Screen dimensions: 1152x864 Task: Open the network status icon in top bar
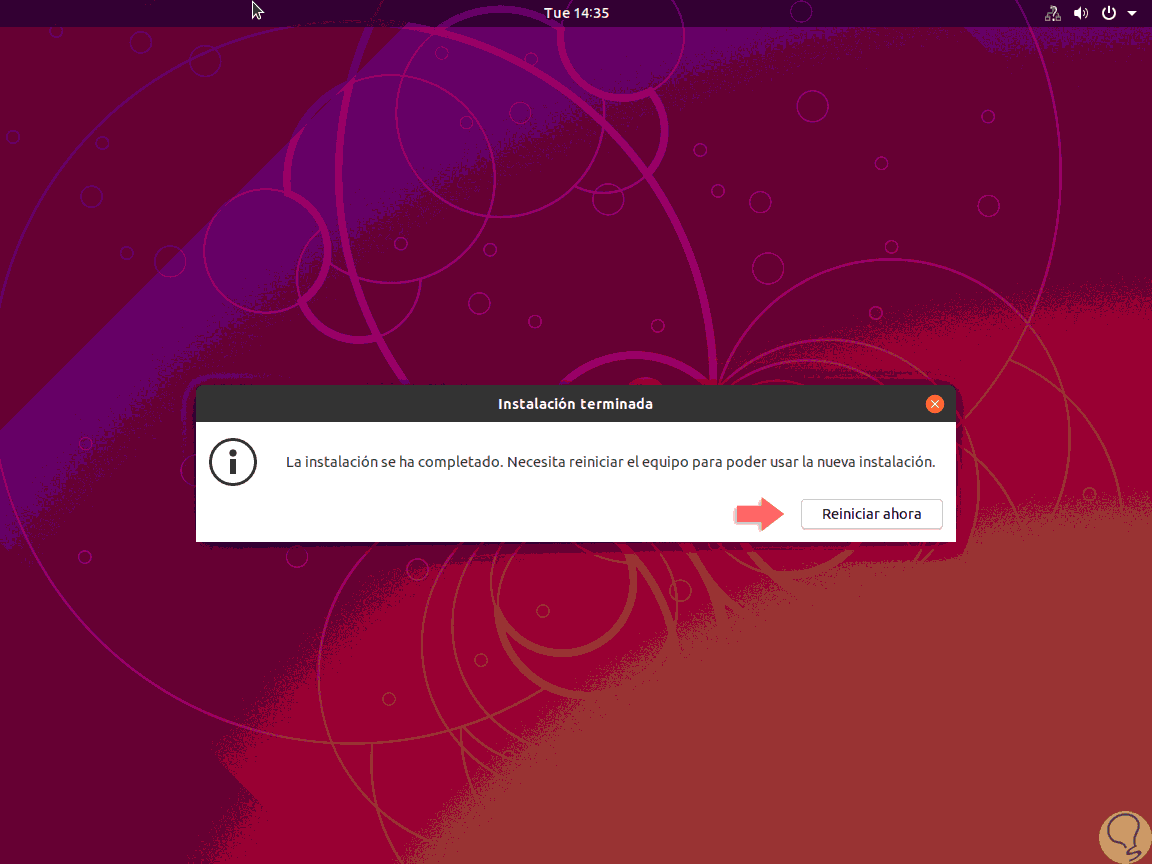tap(1053, 13)
